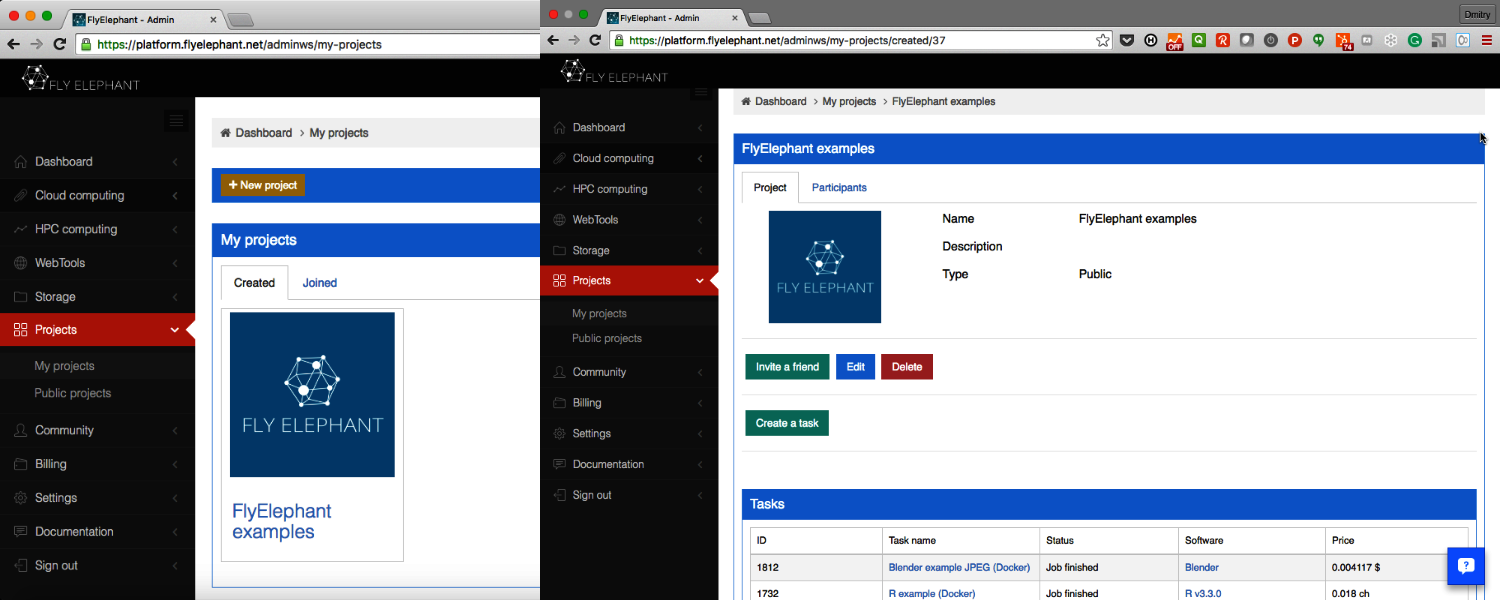Open Public projects submenu in right window
The height and width of the screenshot is (600, 1500).
[607, 338]
